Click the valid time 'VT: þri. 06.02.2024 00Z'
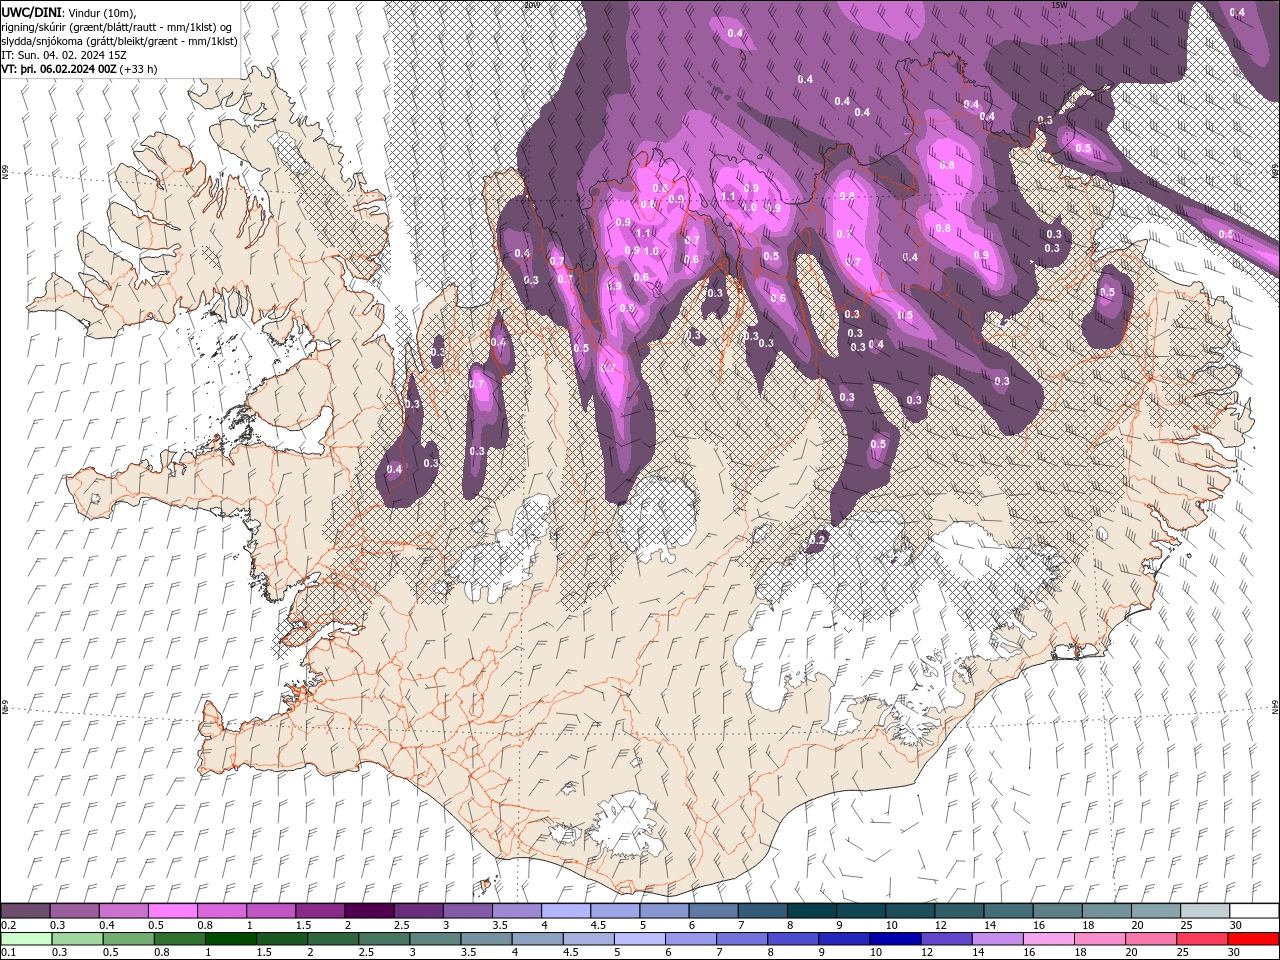The height and width of the screenshot is (960, 1280). click(59, 69)
